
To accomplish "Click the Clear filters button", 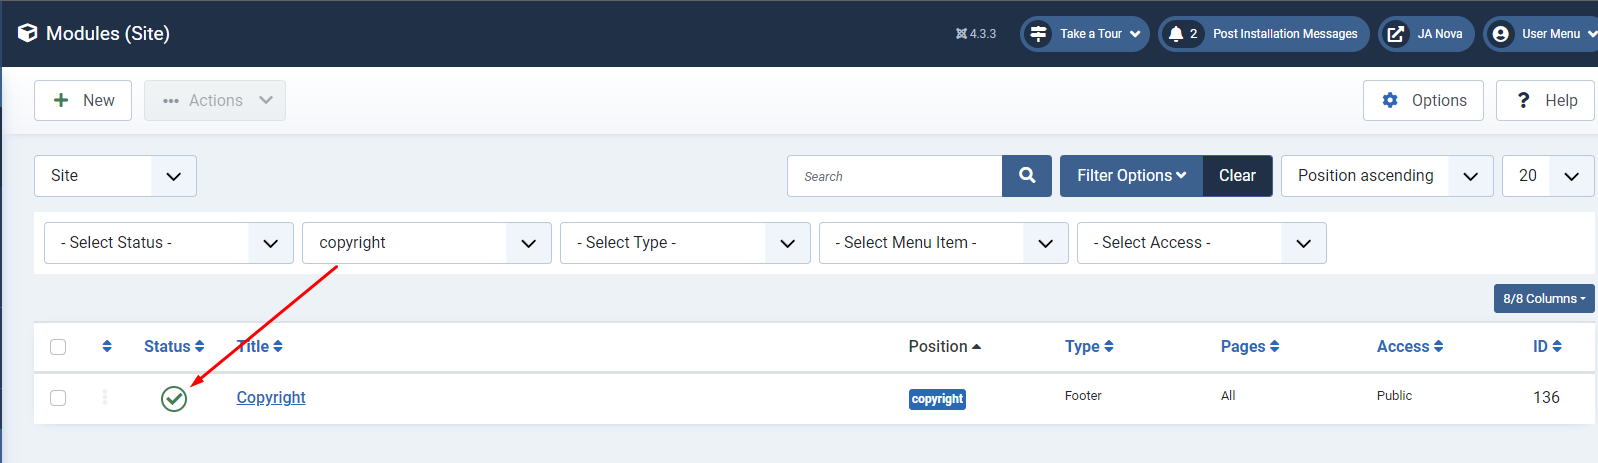I will pyautogui.click(x=1237, y=176).
